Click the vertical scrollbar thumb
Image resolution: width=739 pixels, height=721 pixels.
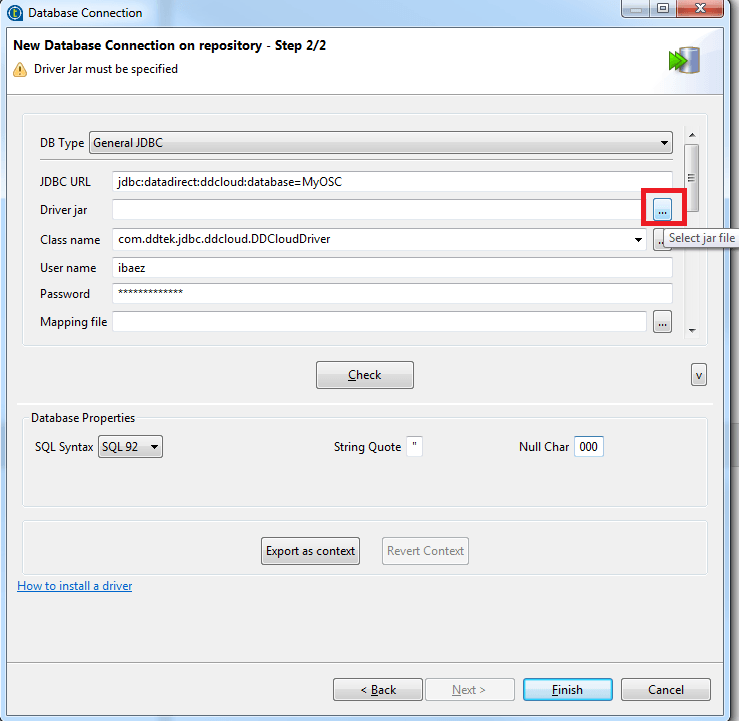[x=691, y=178]
